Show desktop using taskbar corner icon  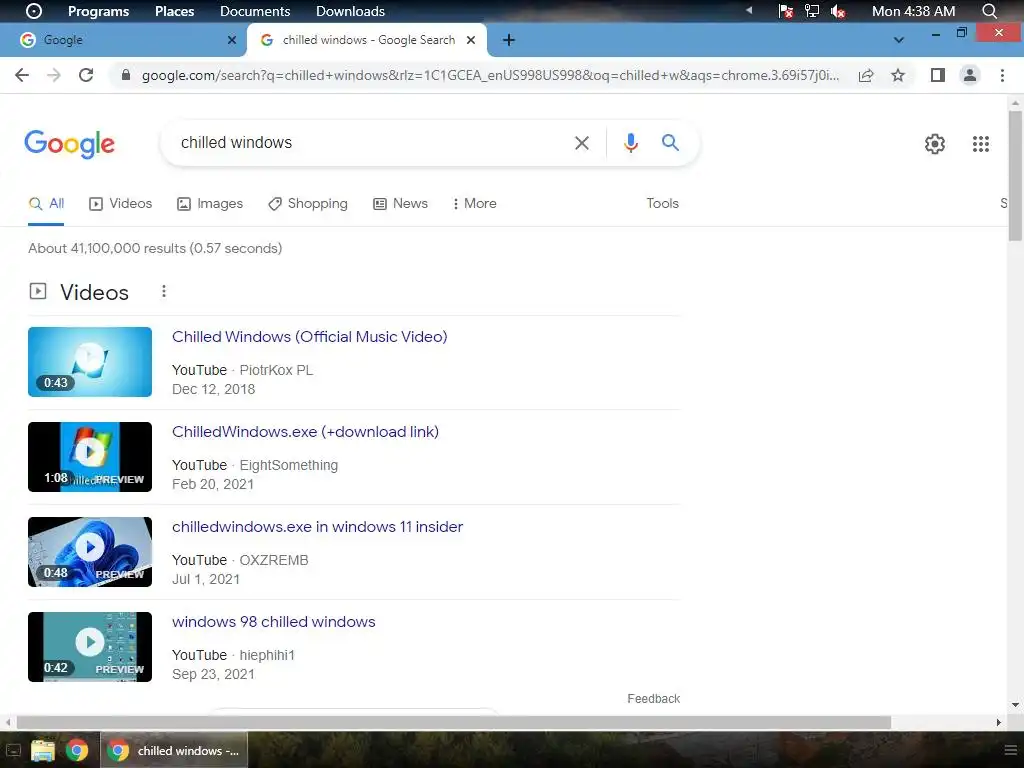click(x=13, y=750)
